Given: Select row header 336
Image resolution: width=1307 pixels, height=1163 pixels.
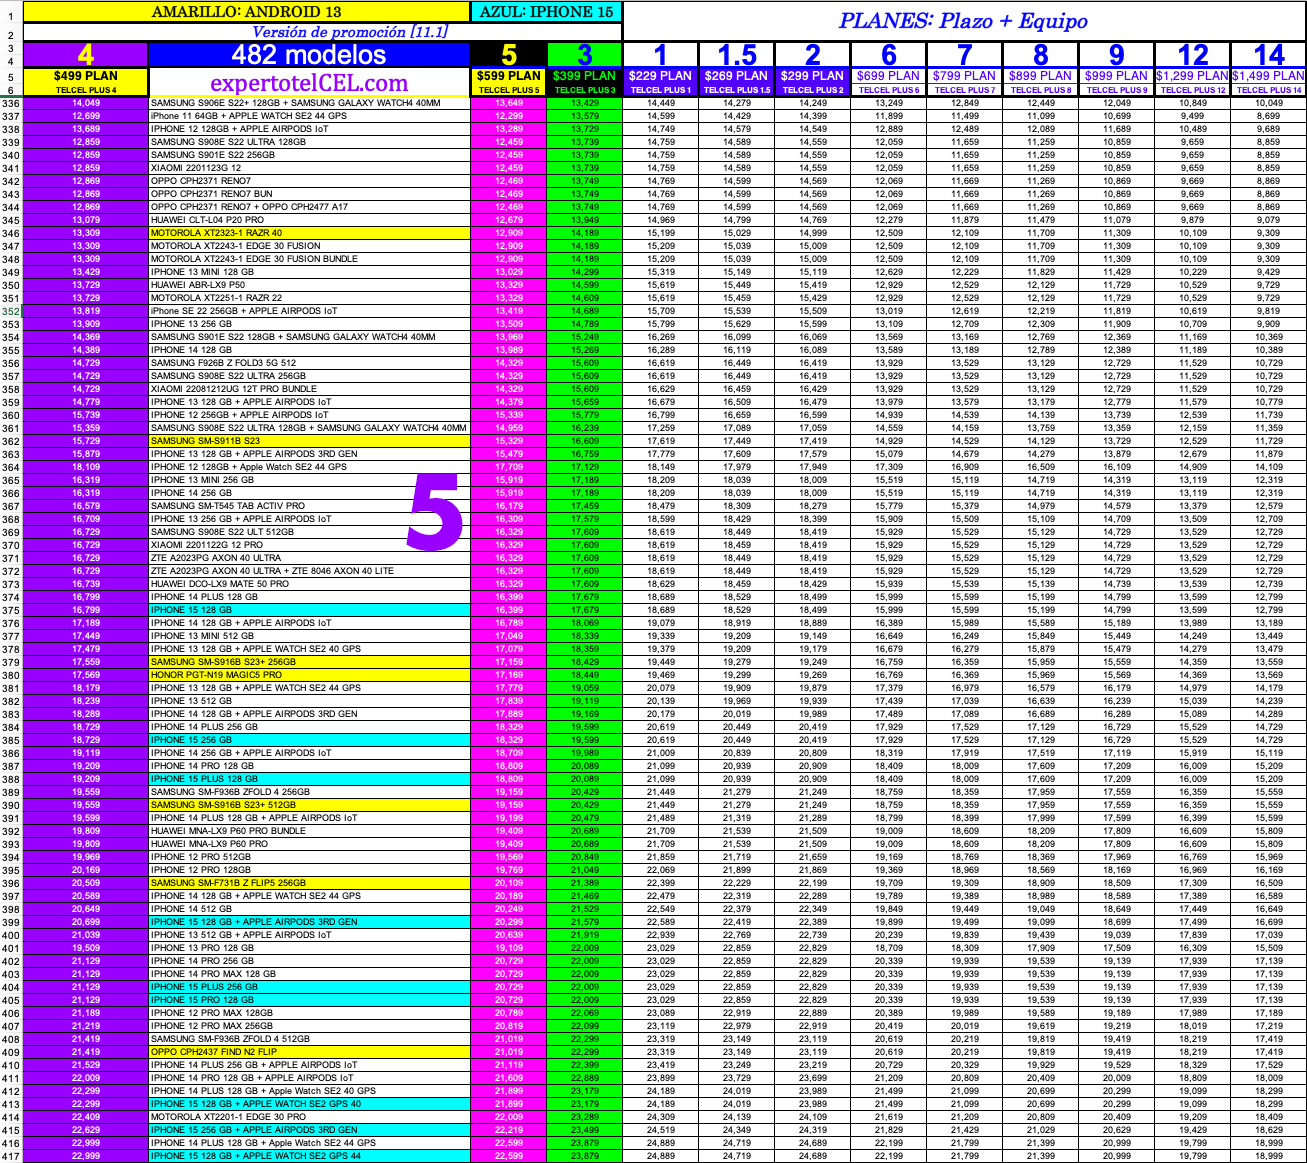Looking at the screenshot, I should [x=11, y=103].
